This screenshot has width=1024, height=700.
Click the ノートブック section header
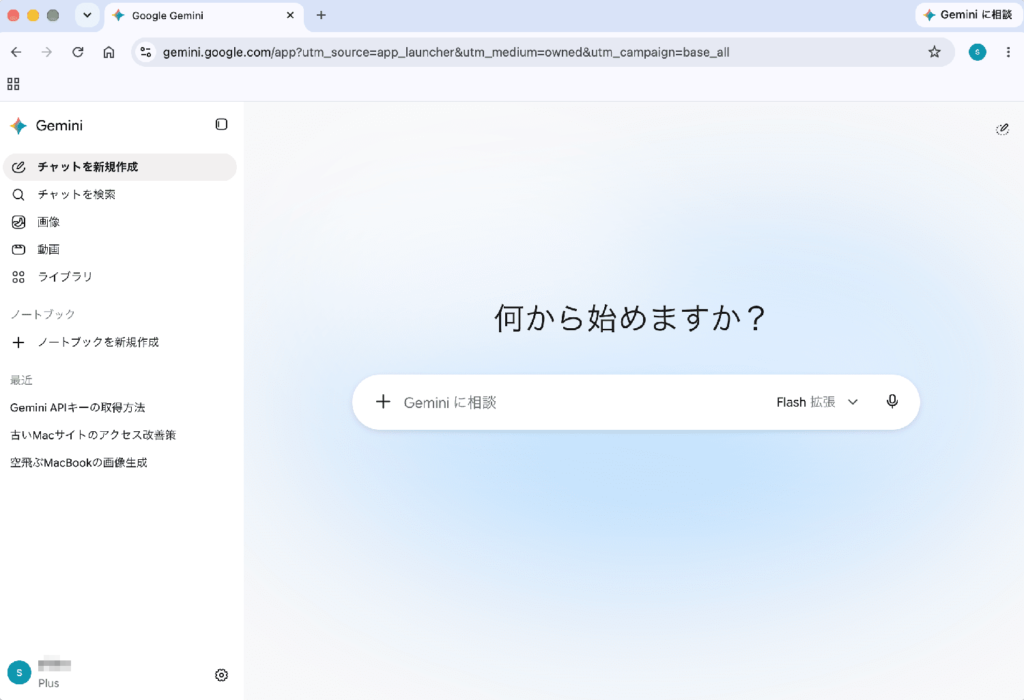click(x=42, y=314)
